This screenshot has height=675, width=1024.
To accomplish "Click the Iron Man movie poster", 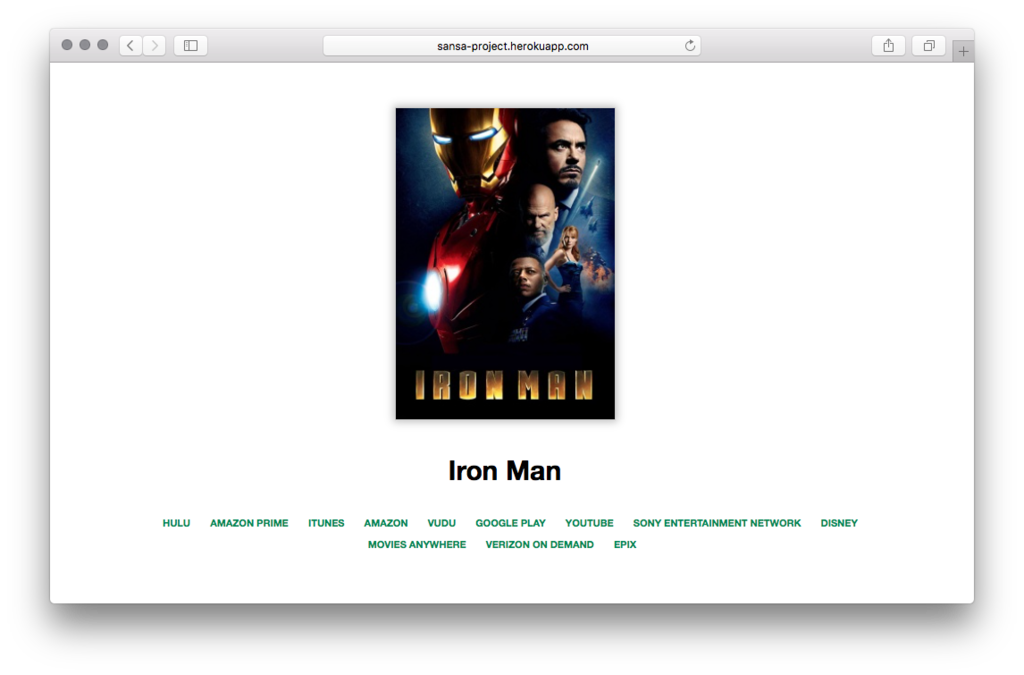I will pos(505,263).
